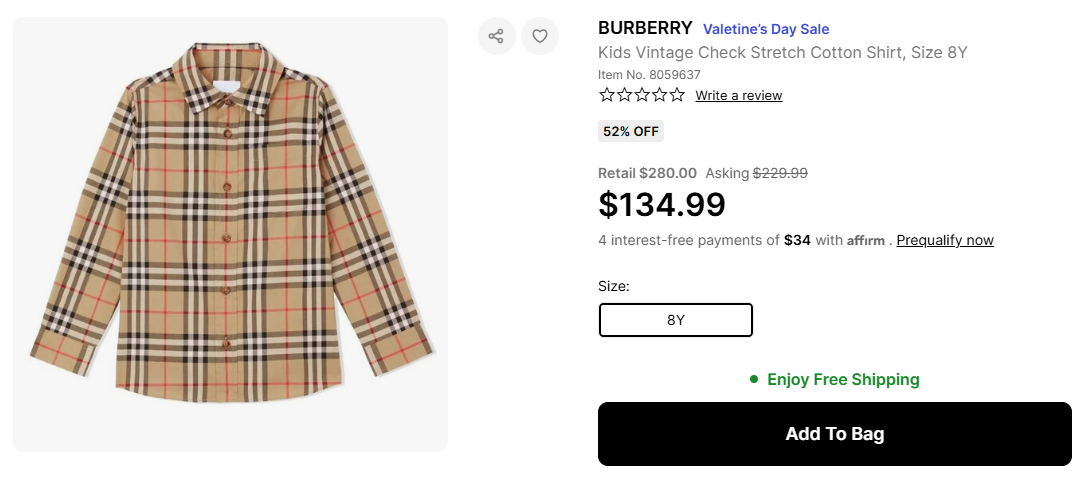Rate the product one star
The image size is (1084, 480).
point(607,95)
